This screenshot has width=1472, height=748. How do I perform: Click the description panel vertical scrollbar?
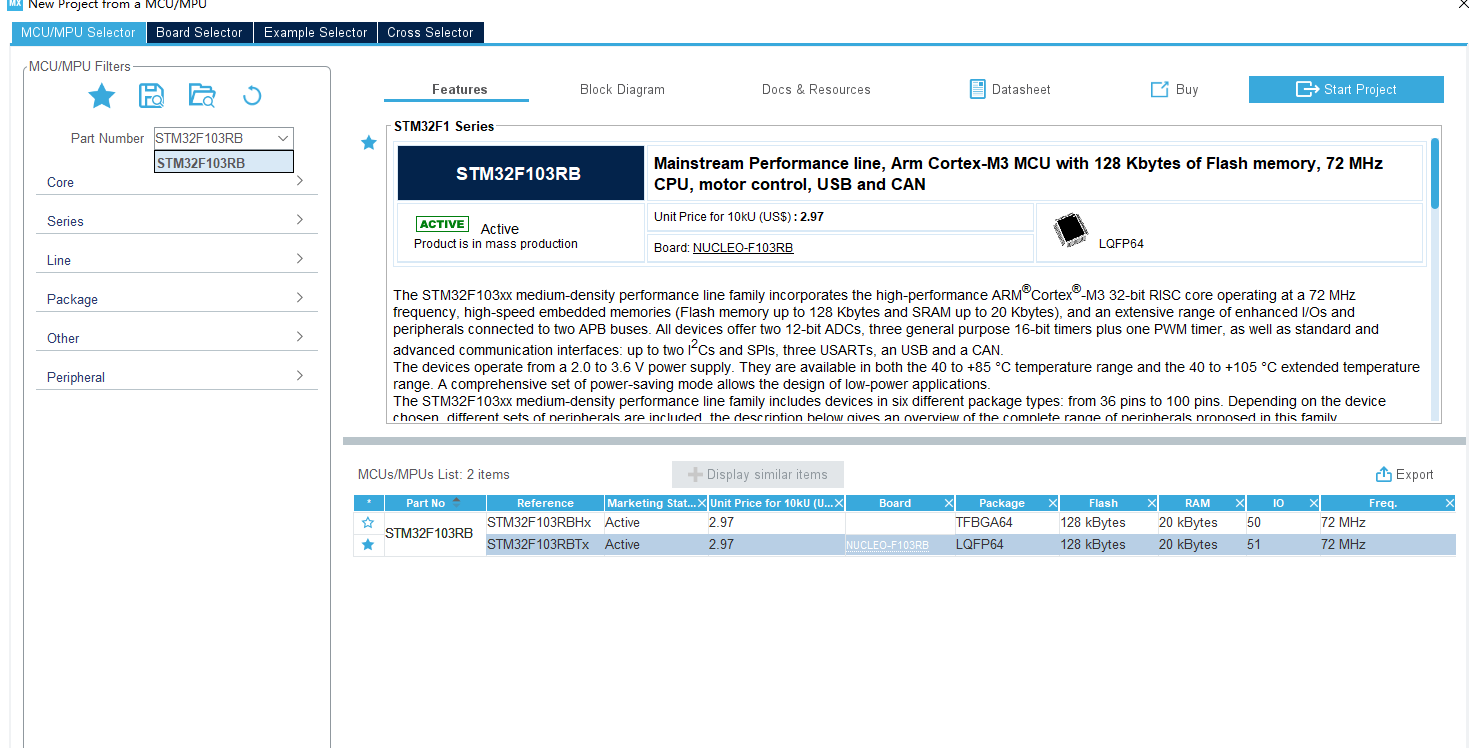[x=1434, y=173]
